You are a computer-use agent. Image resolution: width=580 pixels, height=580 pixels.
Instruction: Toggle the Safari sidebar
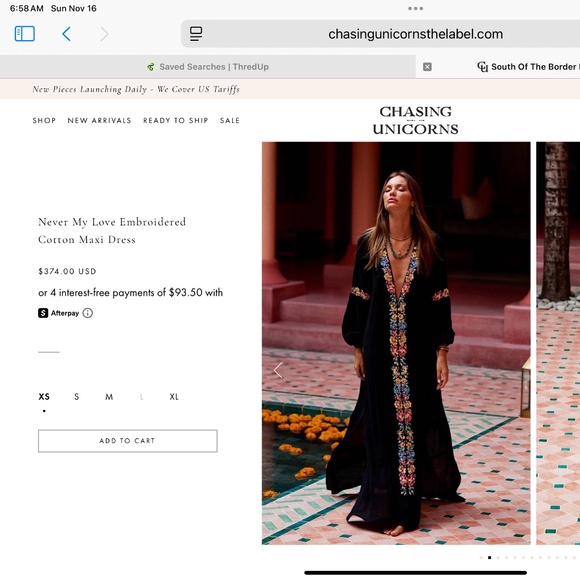(24, 34)
